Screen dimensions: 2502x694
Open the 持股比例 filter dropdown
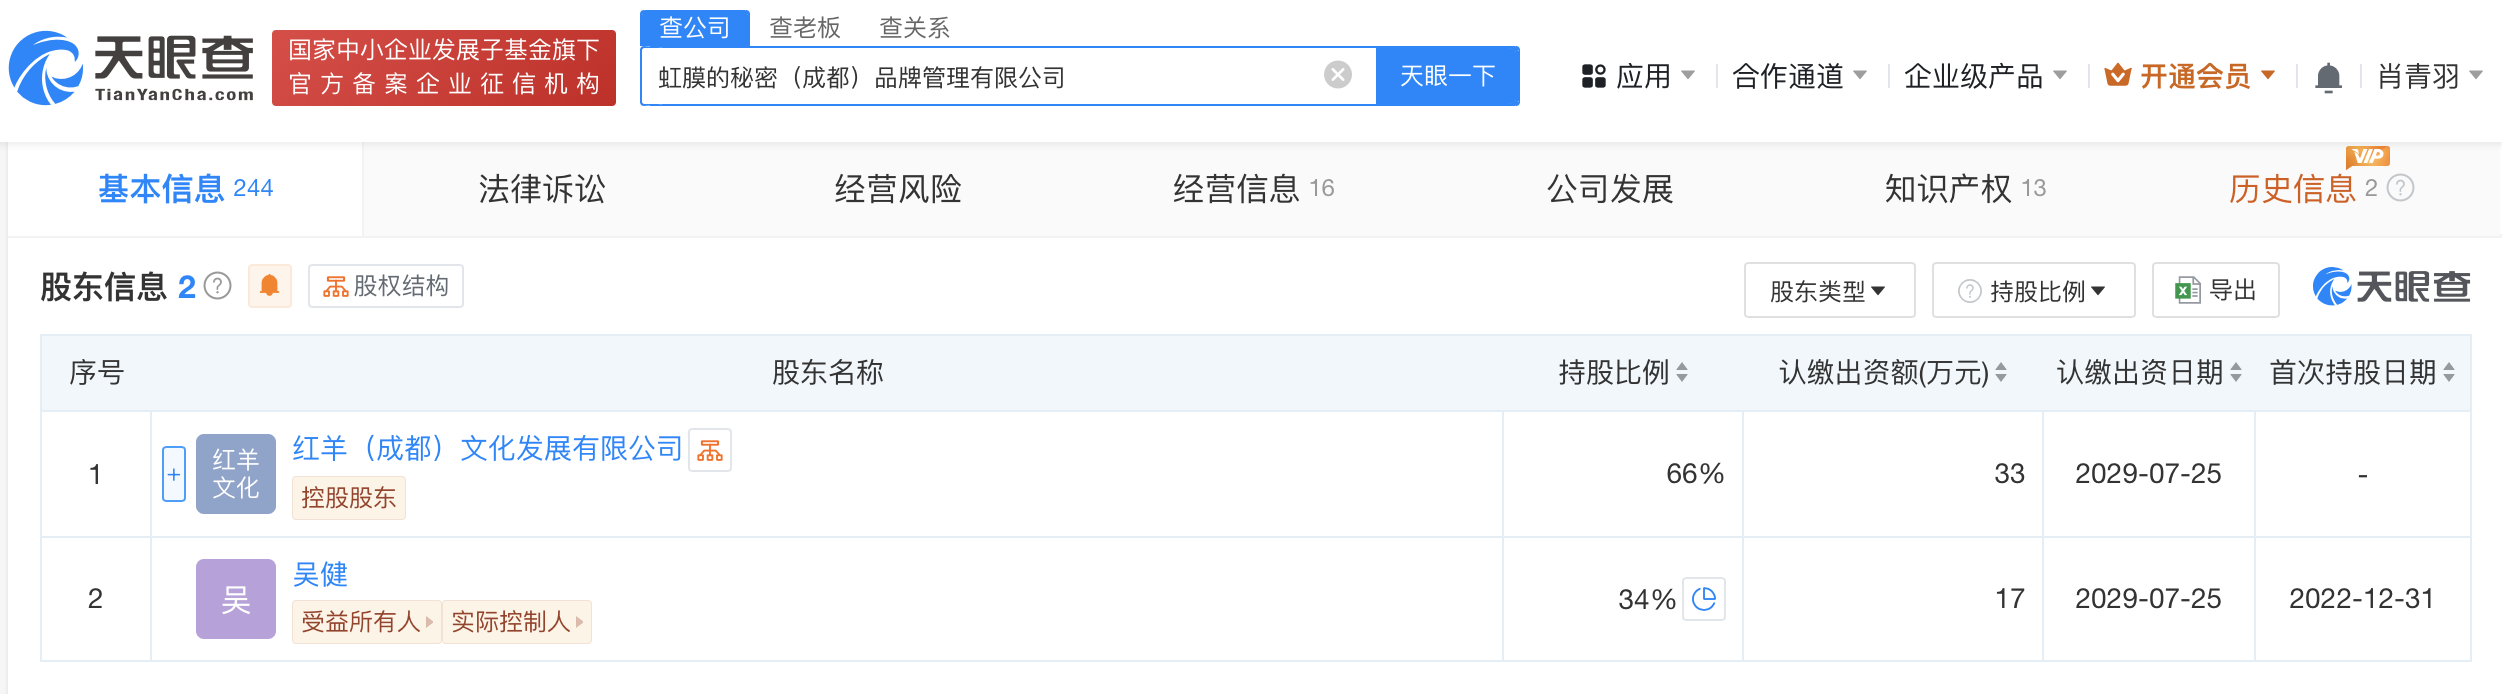2034,291
